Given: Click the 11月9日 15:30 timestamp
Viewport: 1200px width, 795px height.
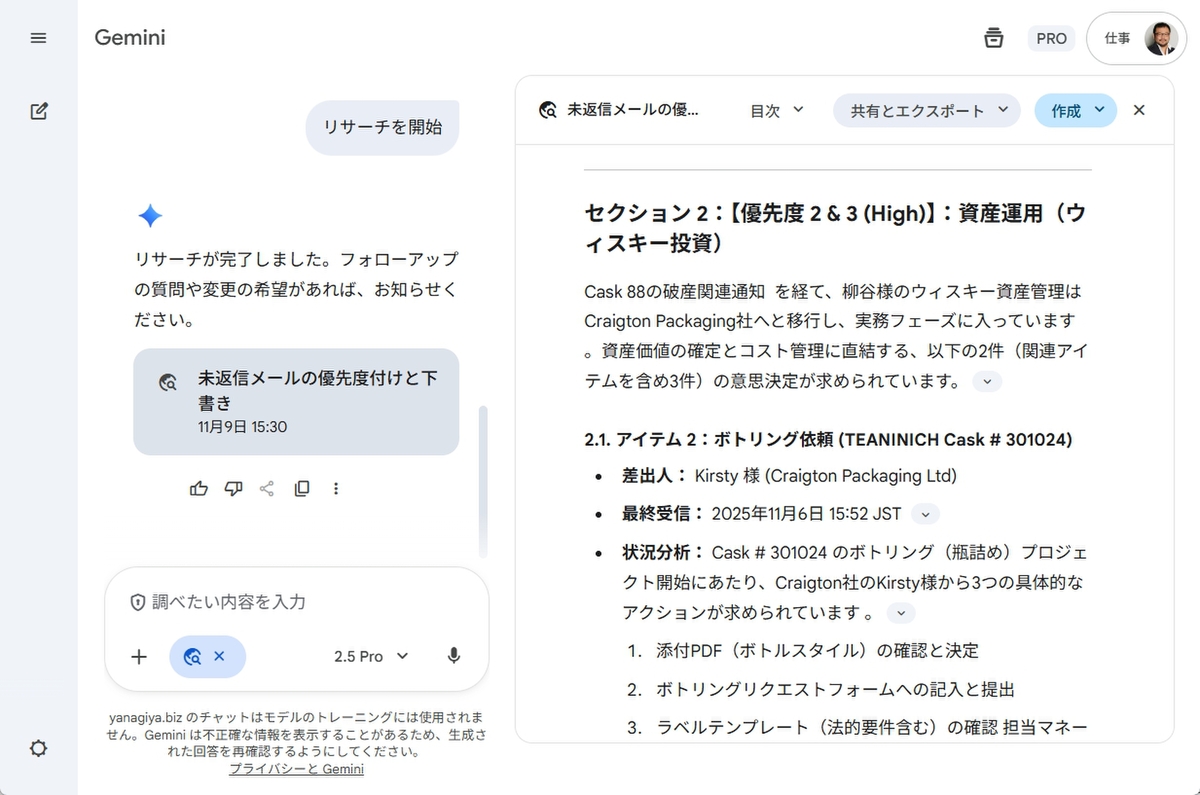Looking at the screenshot, I should (243, 427).
